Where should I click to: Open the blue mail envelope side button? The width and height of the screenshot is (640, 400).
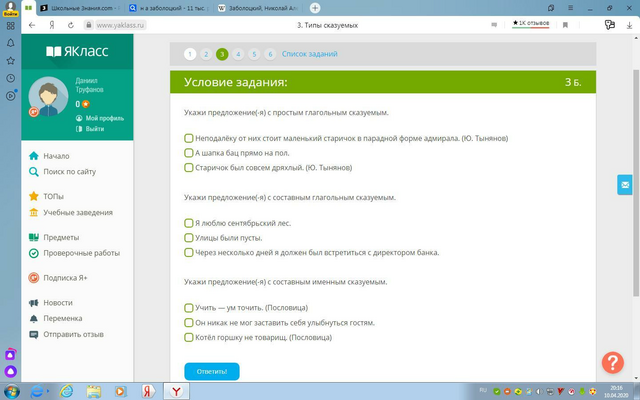(625, 185)
